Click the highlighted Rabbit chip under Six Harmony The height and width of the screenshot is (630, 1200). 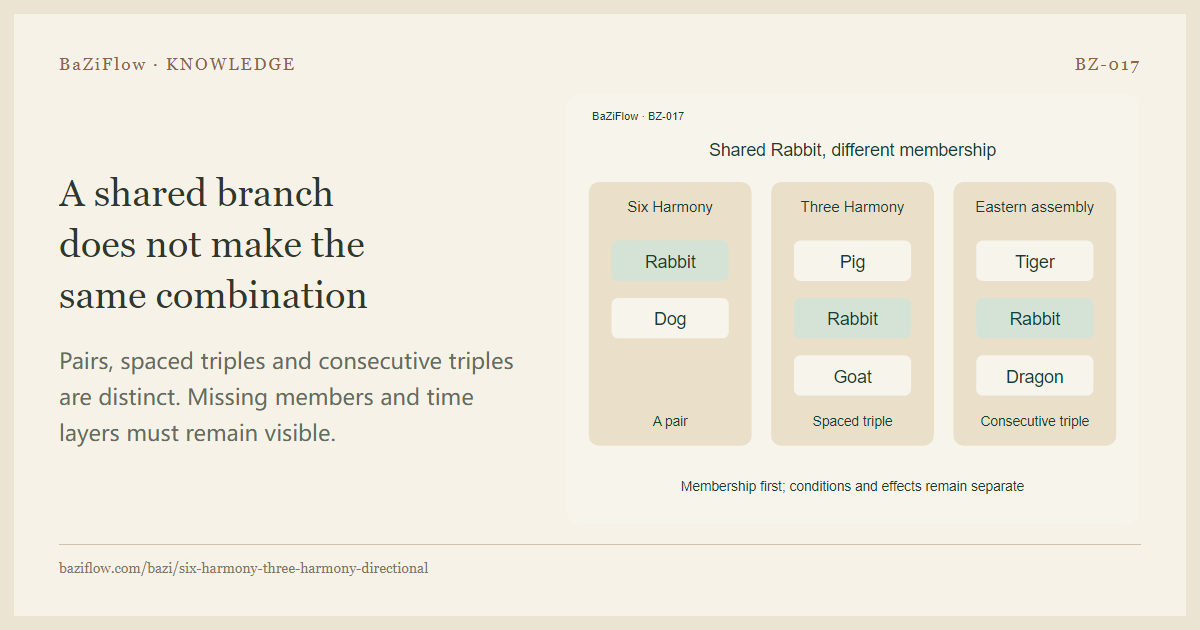[x=670, y=261]
